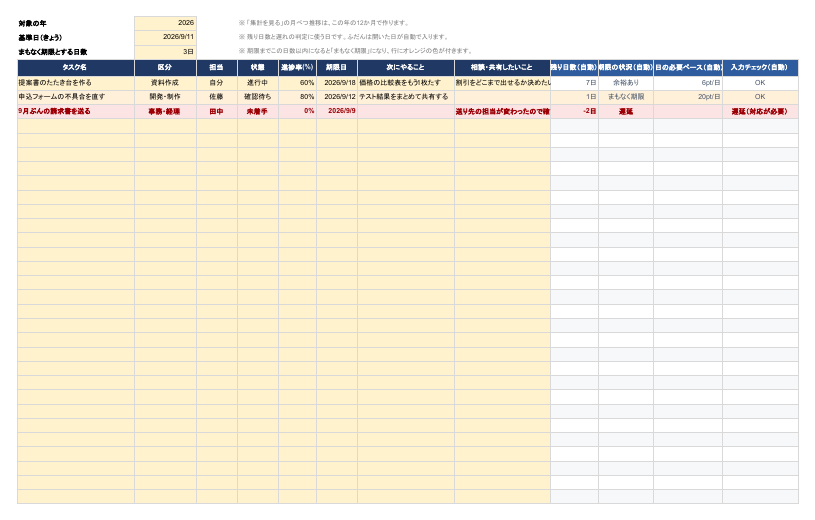Viewport: 815px width, 520px height.
Task: Select the 対象の年 value cell showing 2026
Action: (165, 23)
